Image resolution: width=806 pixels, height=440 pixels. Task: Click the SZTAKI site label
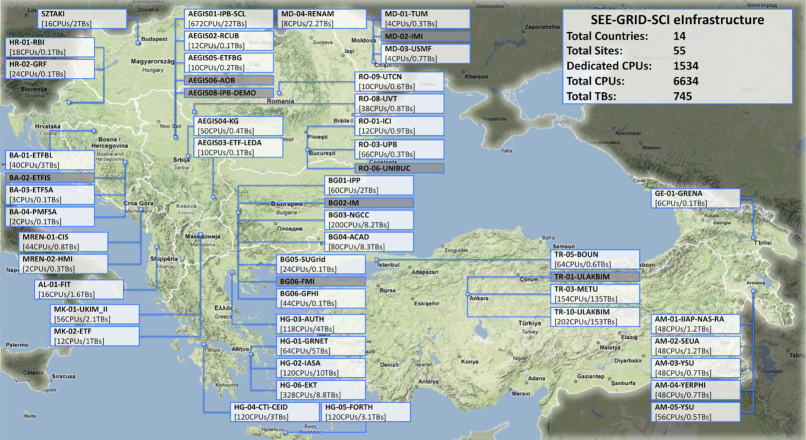tap(83, 19)
